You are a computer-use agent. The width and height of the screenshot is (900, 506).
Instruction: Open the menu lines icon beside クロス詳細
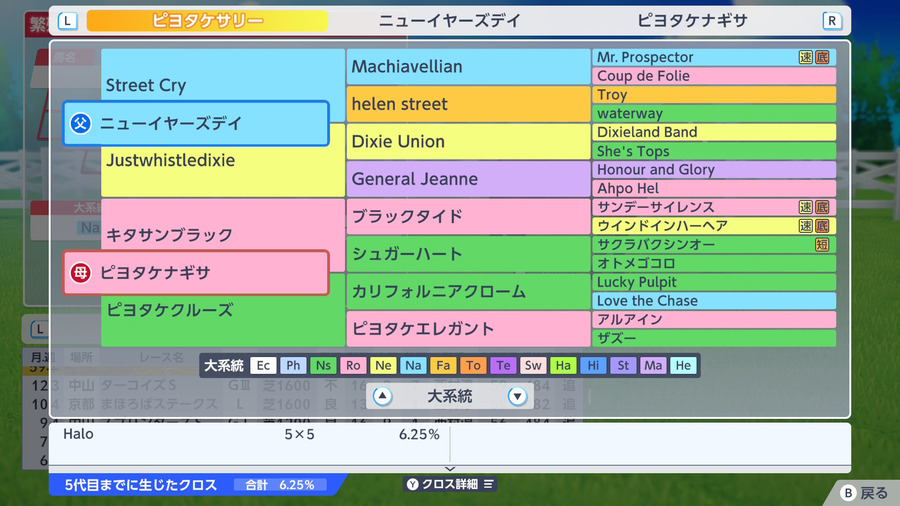coord(488,484)
